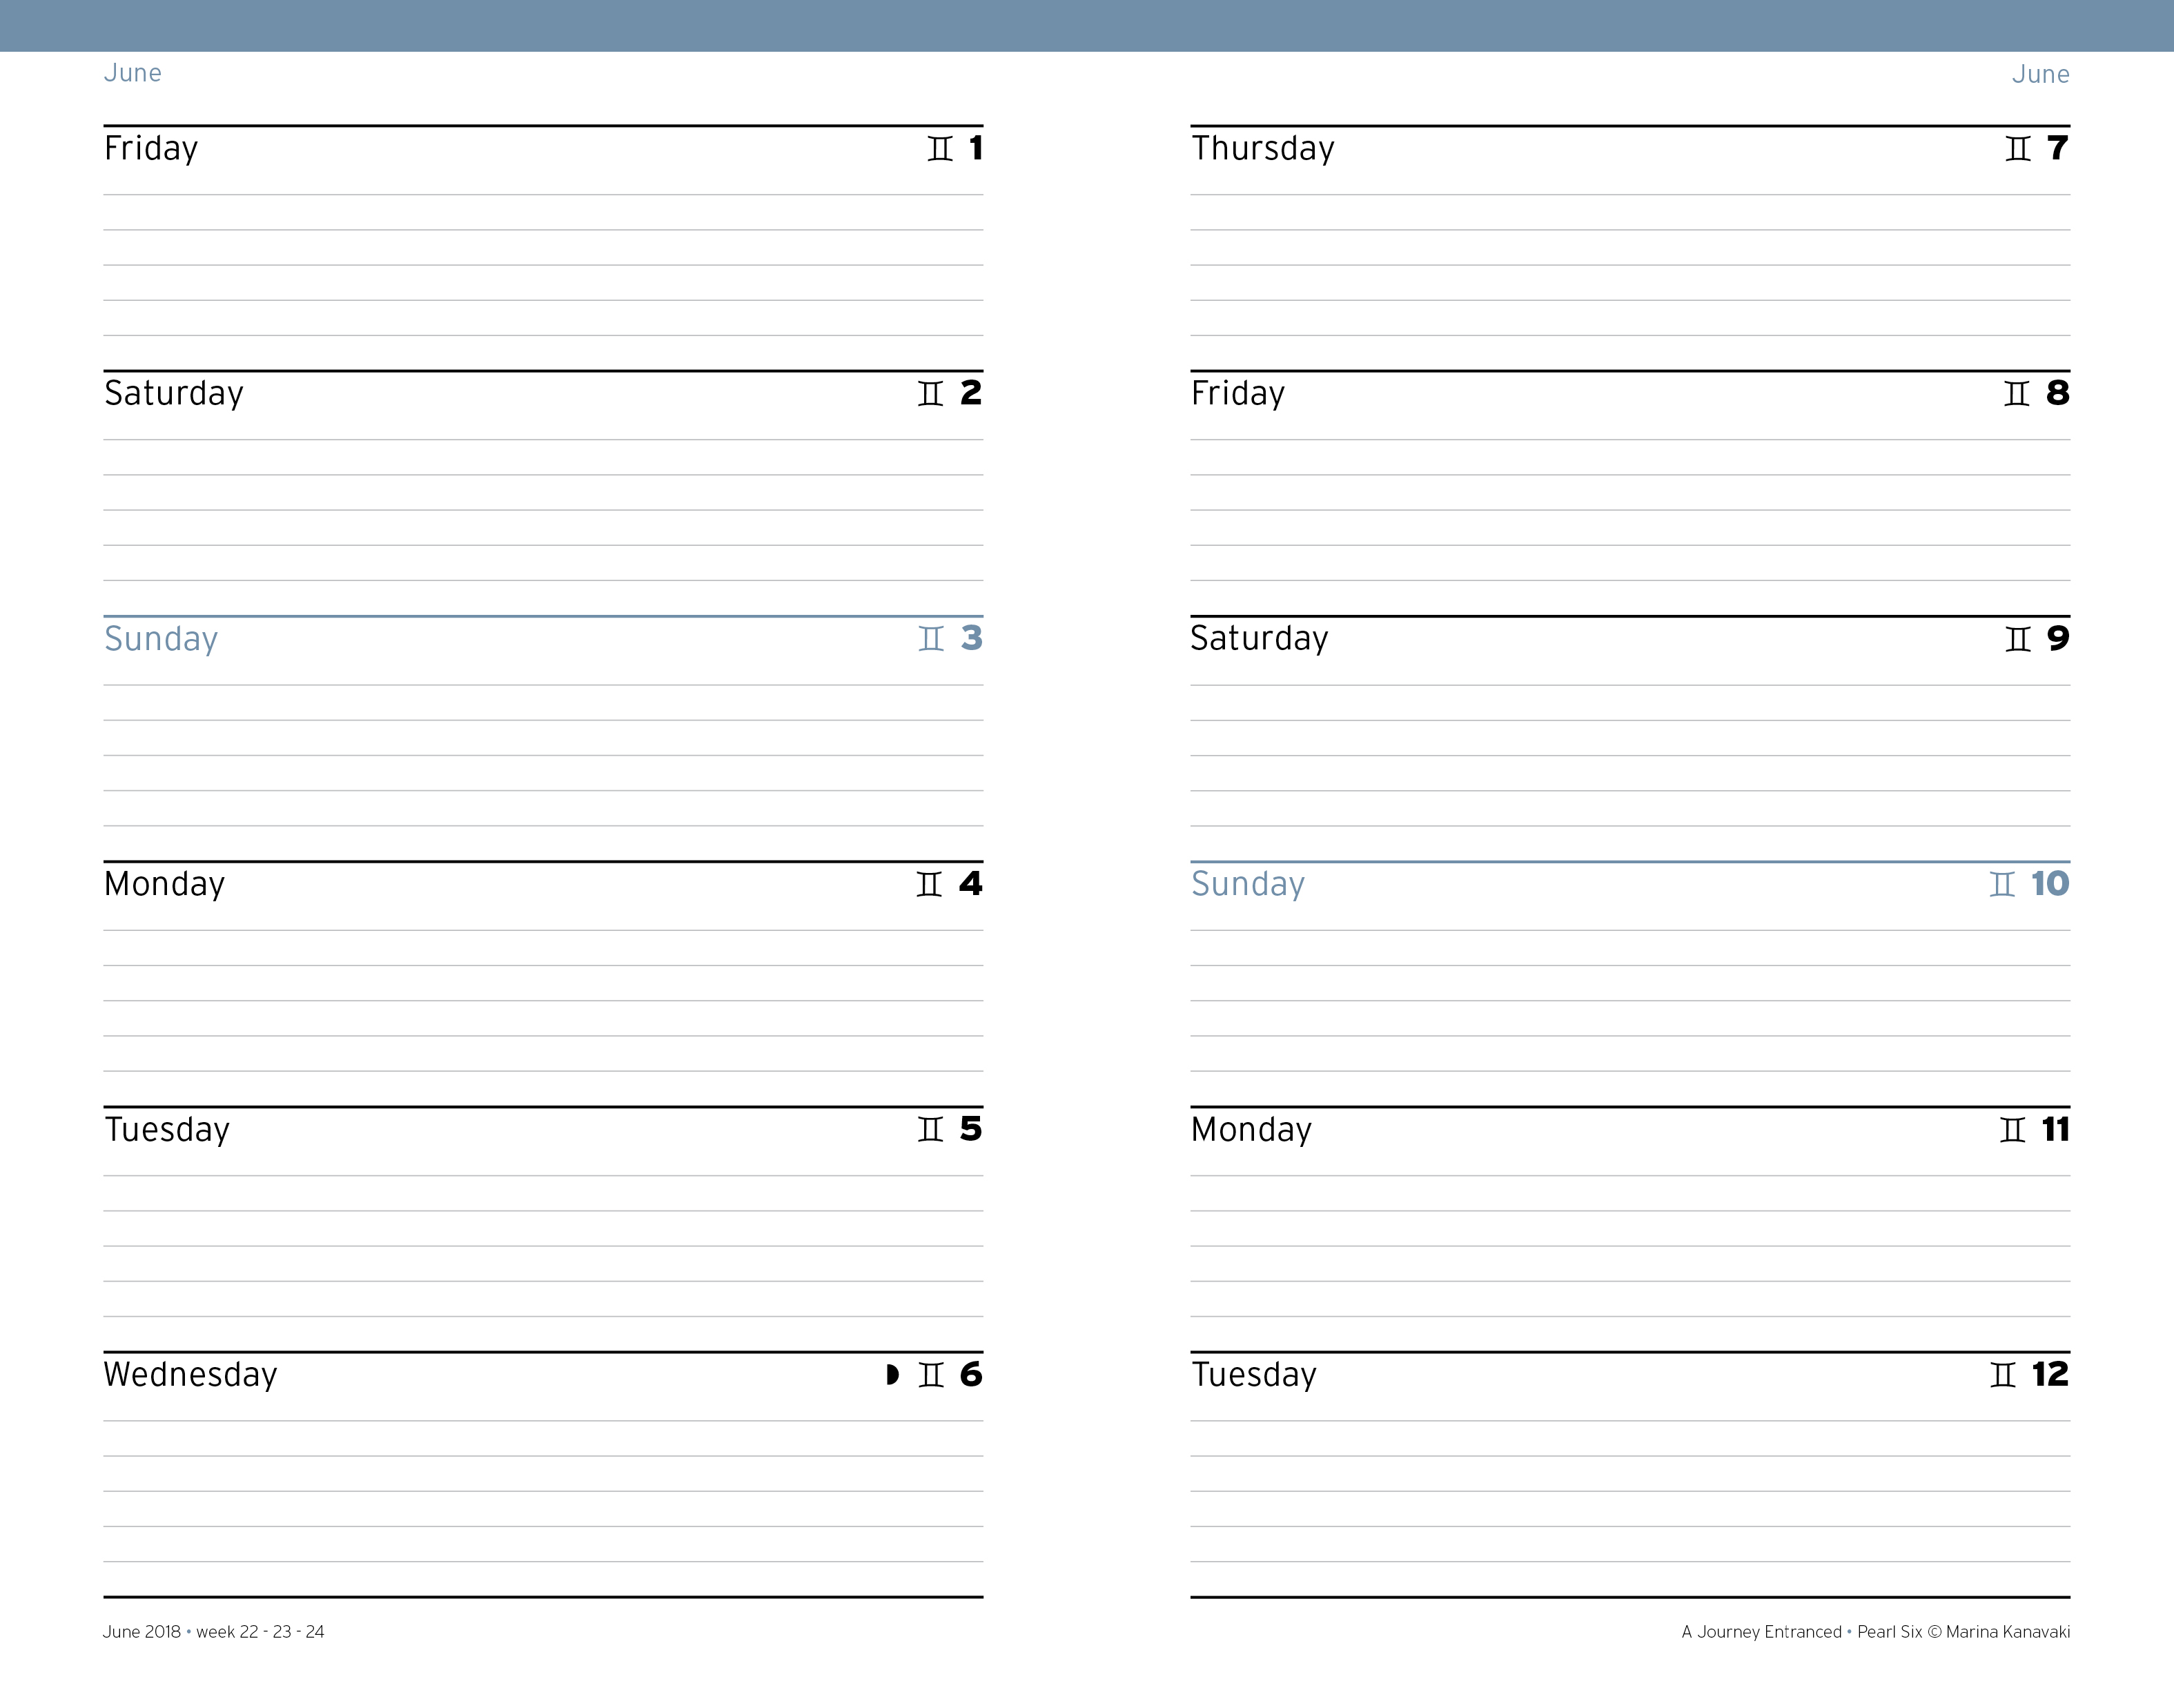This screenshot has width=2174, height=1708.
Task: Click the June 2018 week footer text
Action: point(213,1632)
